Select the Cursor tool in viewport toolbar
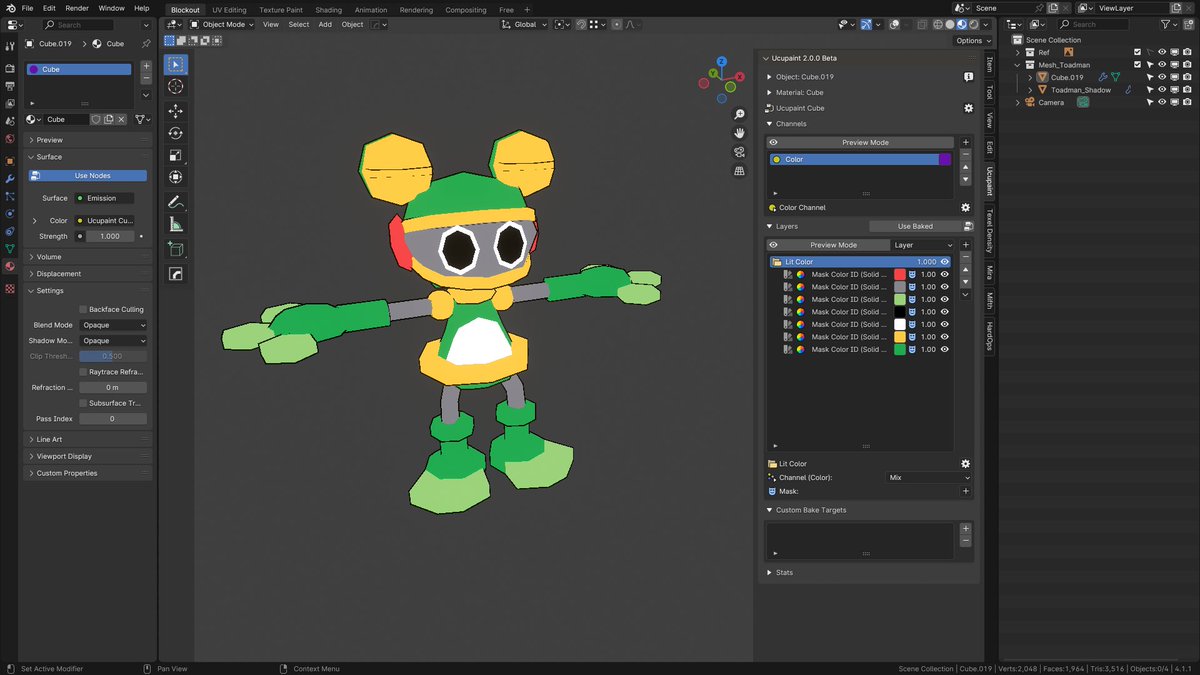Image resolution: width=1200 pixels, height=675 pixels. 176,87
